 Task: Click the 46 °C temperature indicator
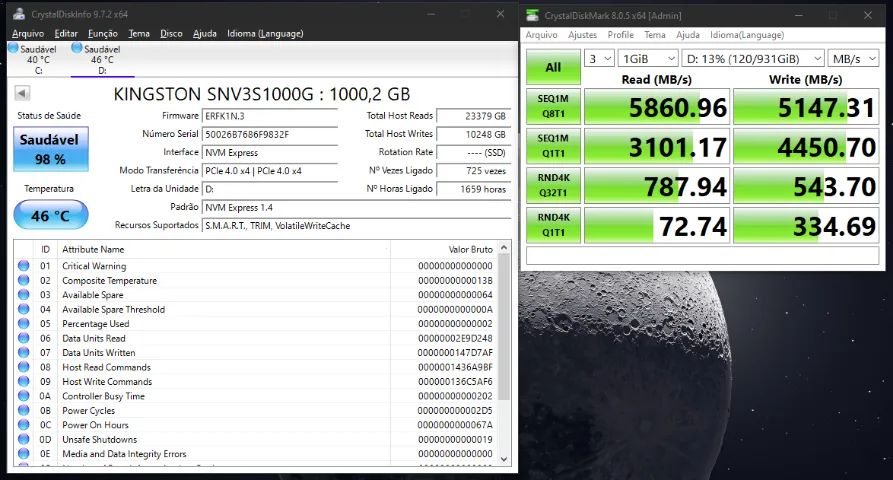(51, 215)
